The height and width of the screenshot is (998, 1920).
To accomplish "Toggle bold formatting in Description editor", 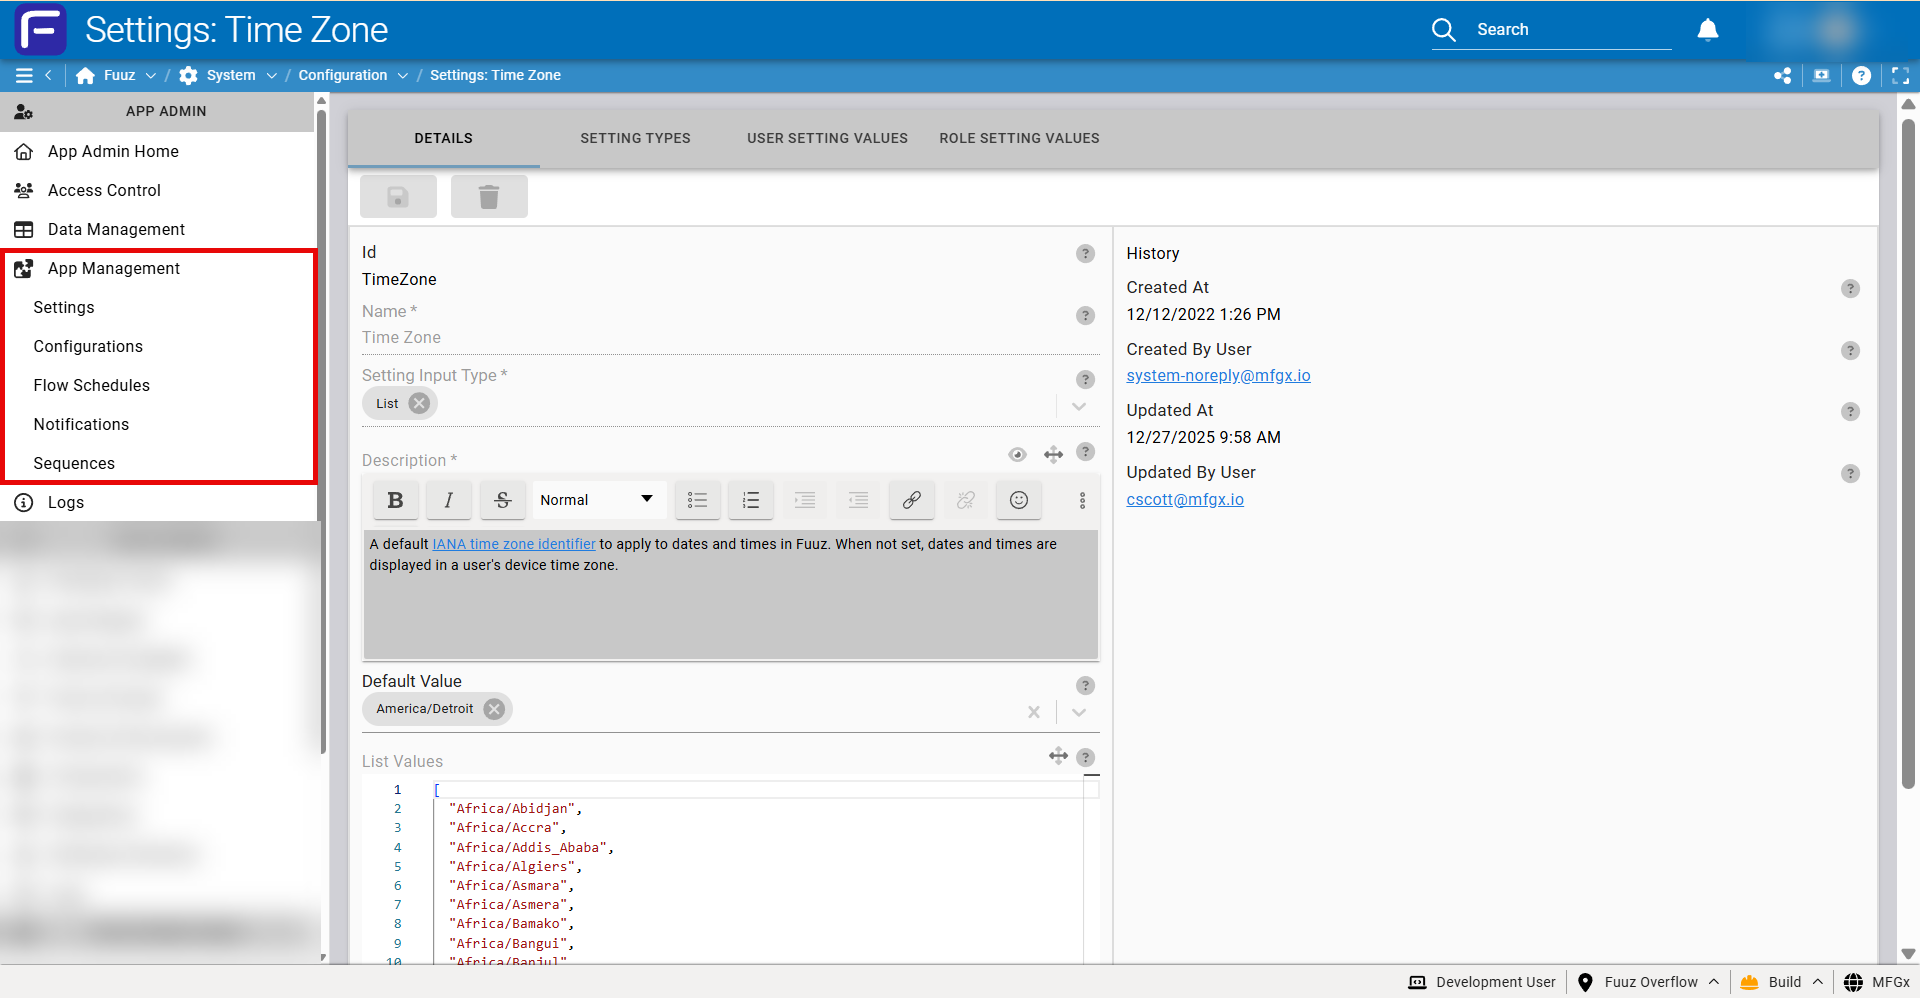I will point(395,500).
